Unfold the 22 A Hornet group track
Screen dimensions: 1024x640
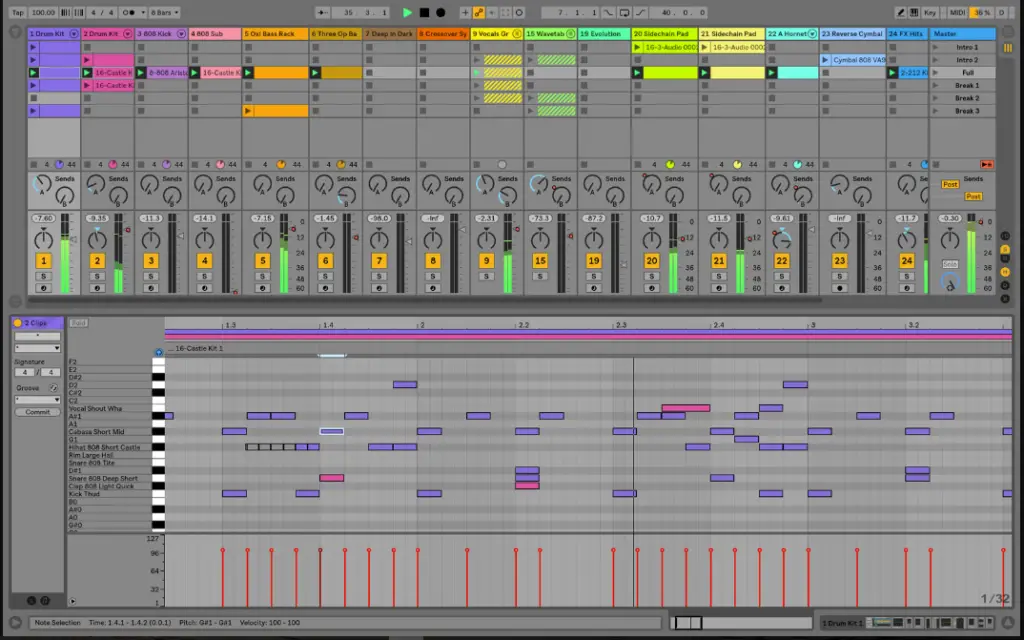tap(812, 33)
